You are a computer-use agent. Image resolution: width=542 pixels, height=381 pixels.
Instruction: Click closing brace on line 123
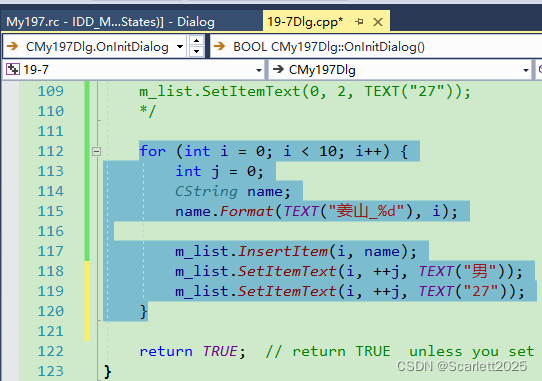(108, 372)
